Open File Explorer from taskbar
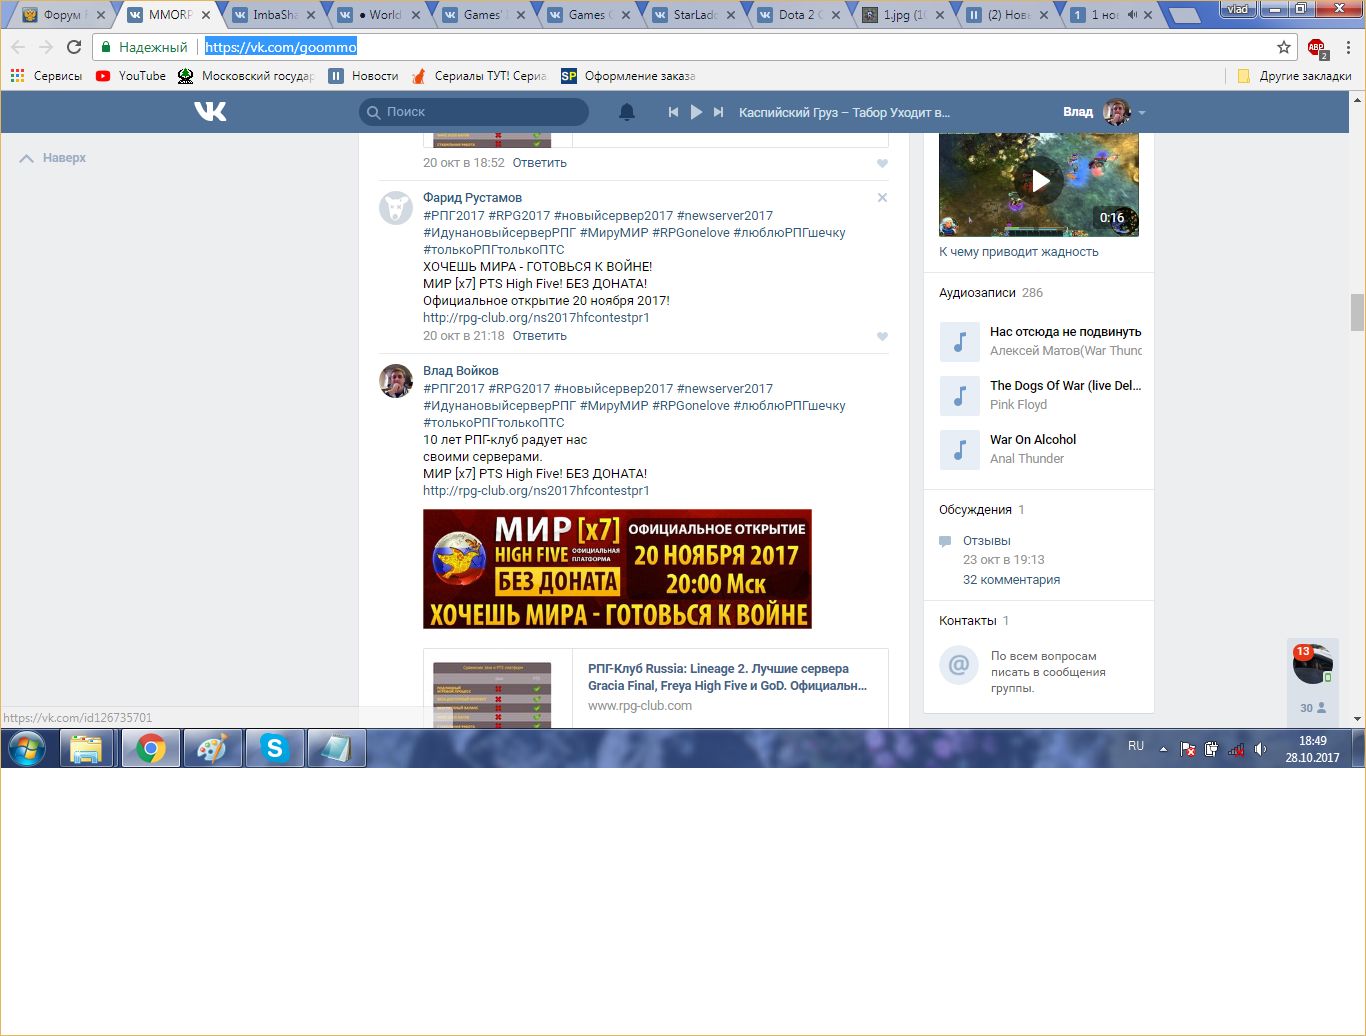This screenshot has width=1366, height=1036. coord(87,748)
